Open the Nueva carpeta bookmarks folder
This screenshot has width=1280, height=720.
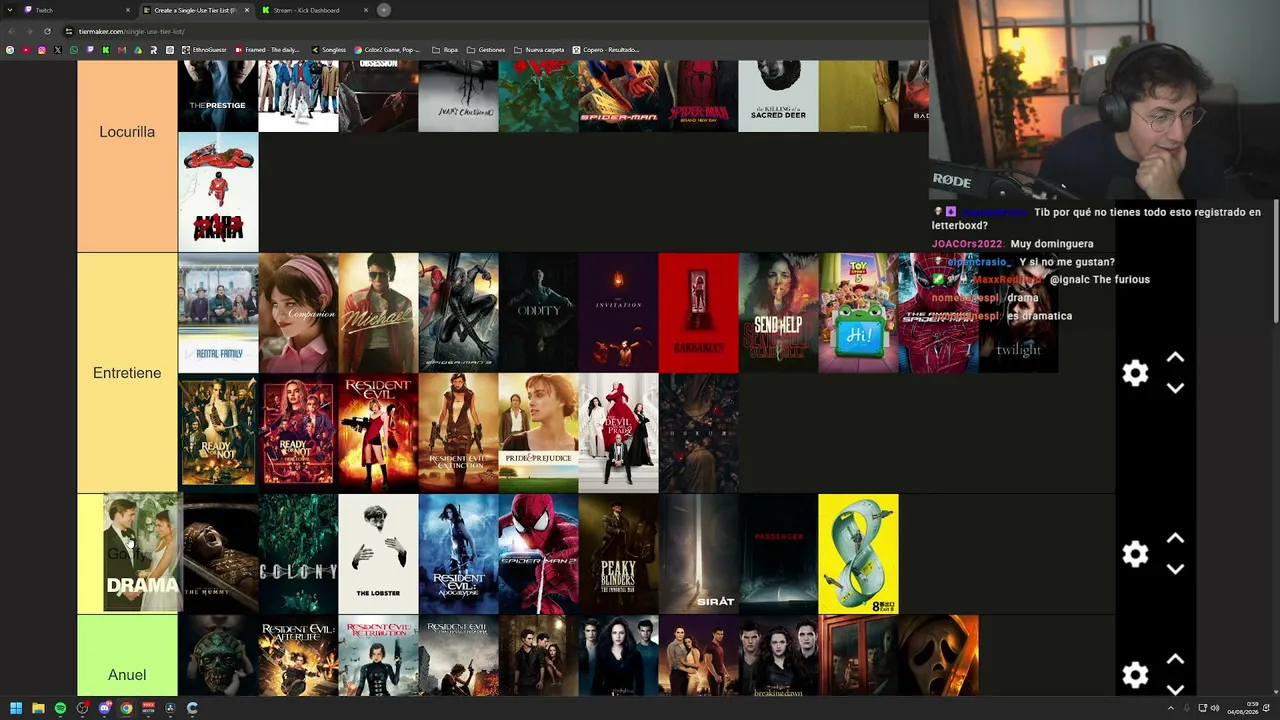539,50
